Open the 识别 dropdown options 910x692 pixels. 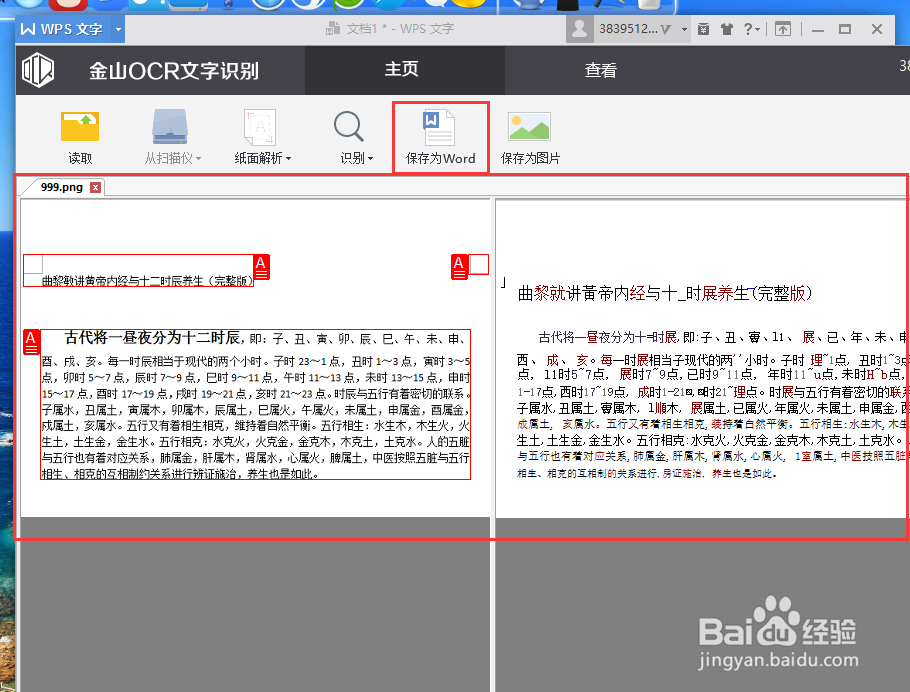[x=371, y=157]
